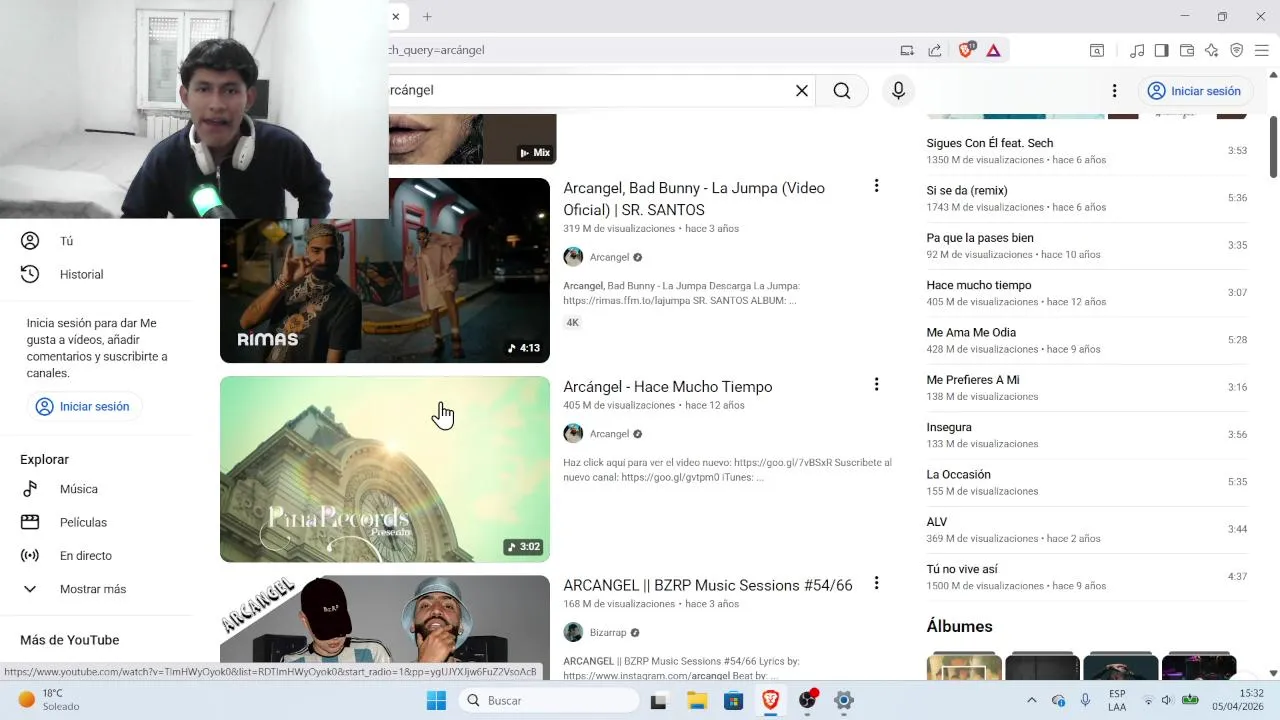Open Settings gear in taskbar
This screenshot has width=1280, height=720.
(844, 701)
